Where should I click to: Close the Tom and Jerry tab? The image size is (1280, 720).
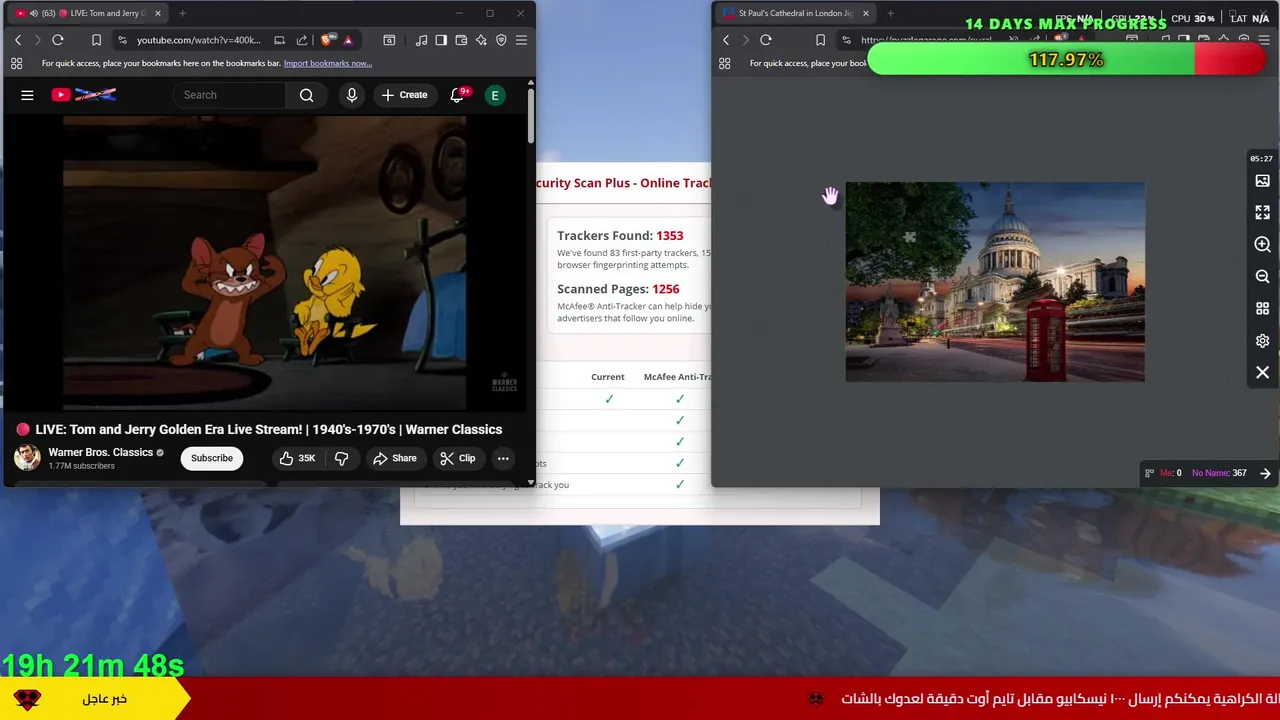158,13
